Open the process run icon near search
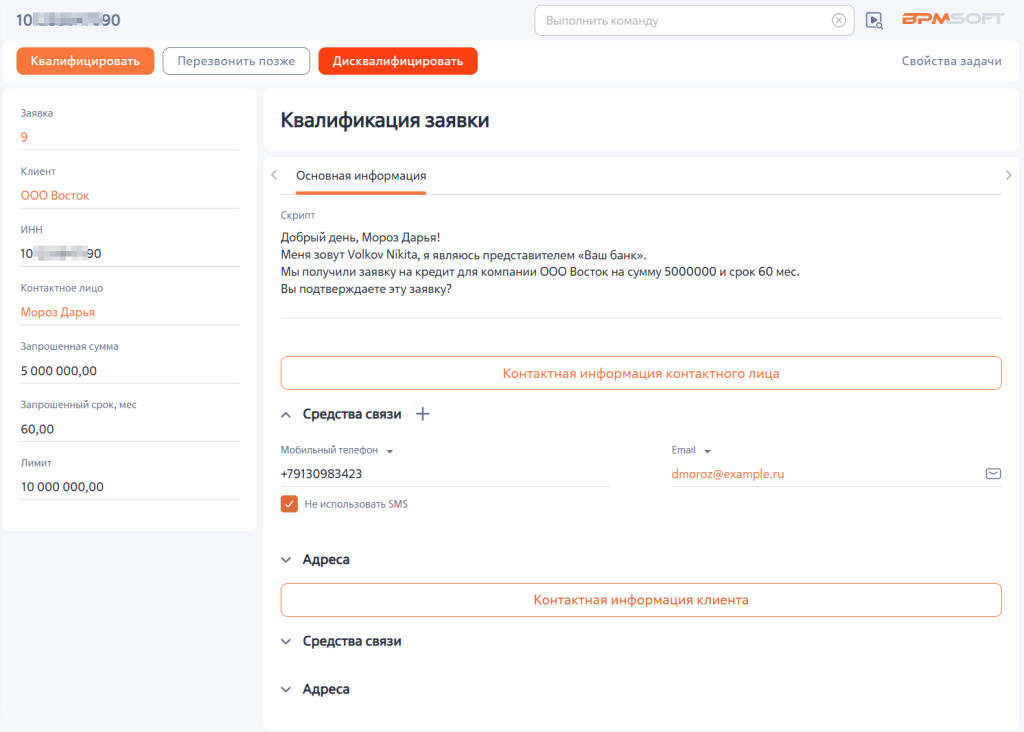Viewport: 1024px width, 732px height. point(874,21)
